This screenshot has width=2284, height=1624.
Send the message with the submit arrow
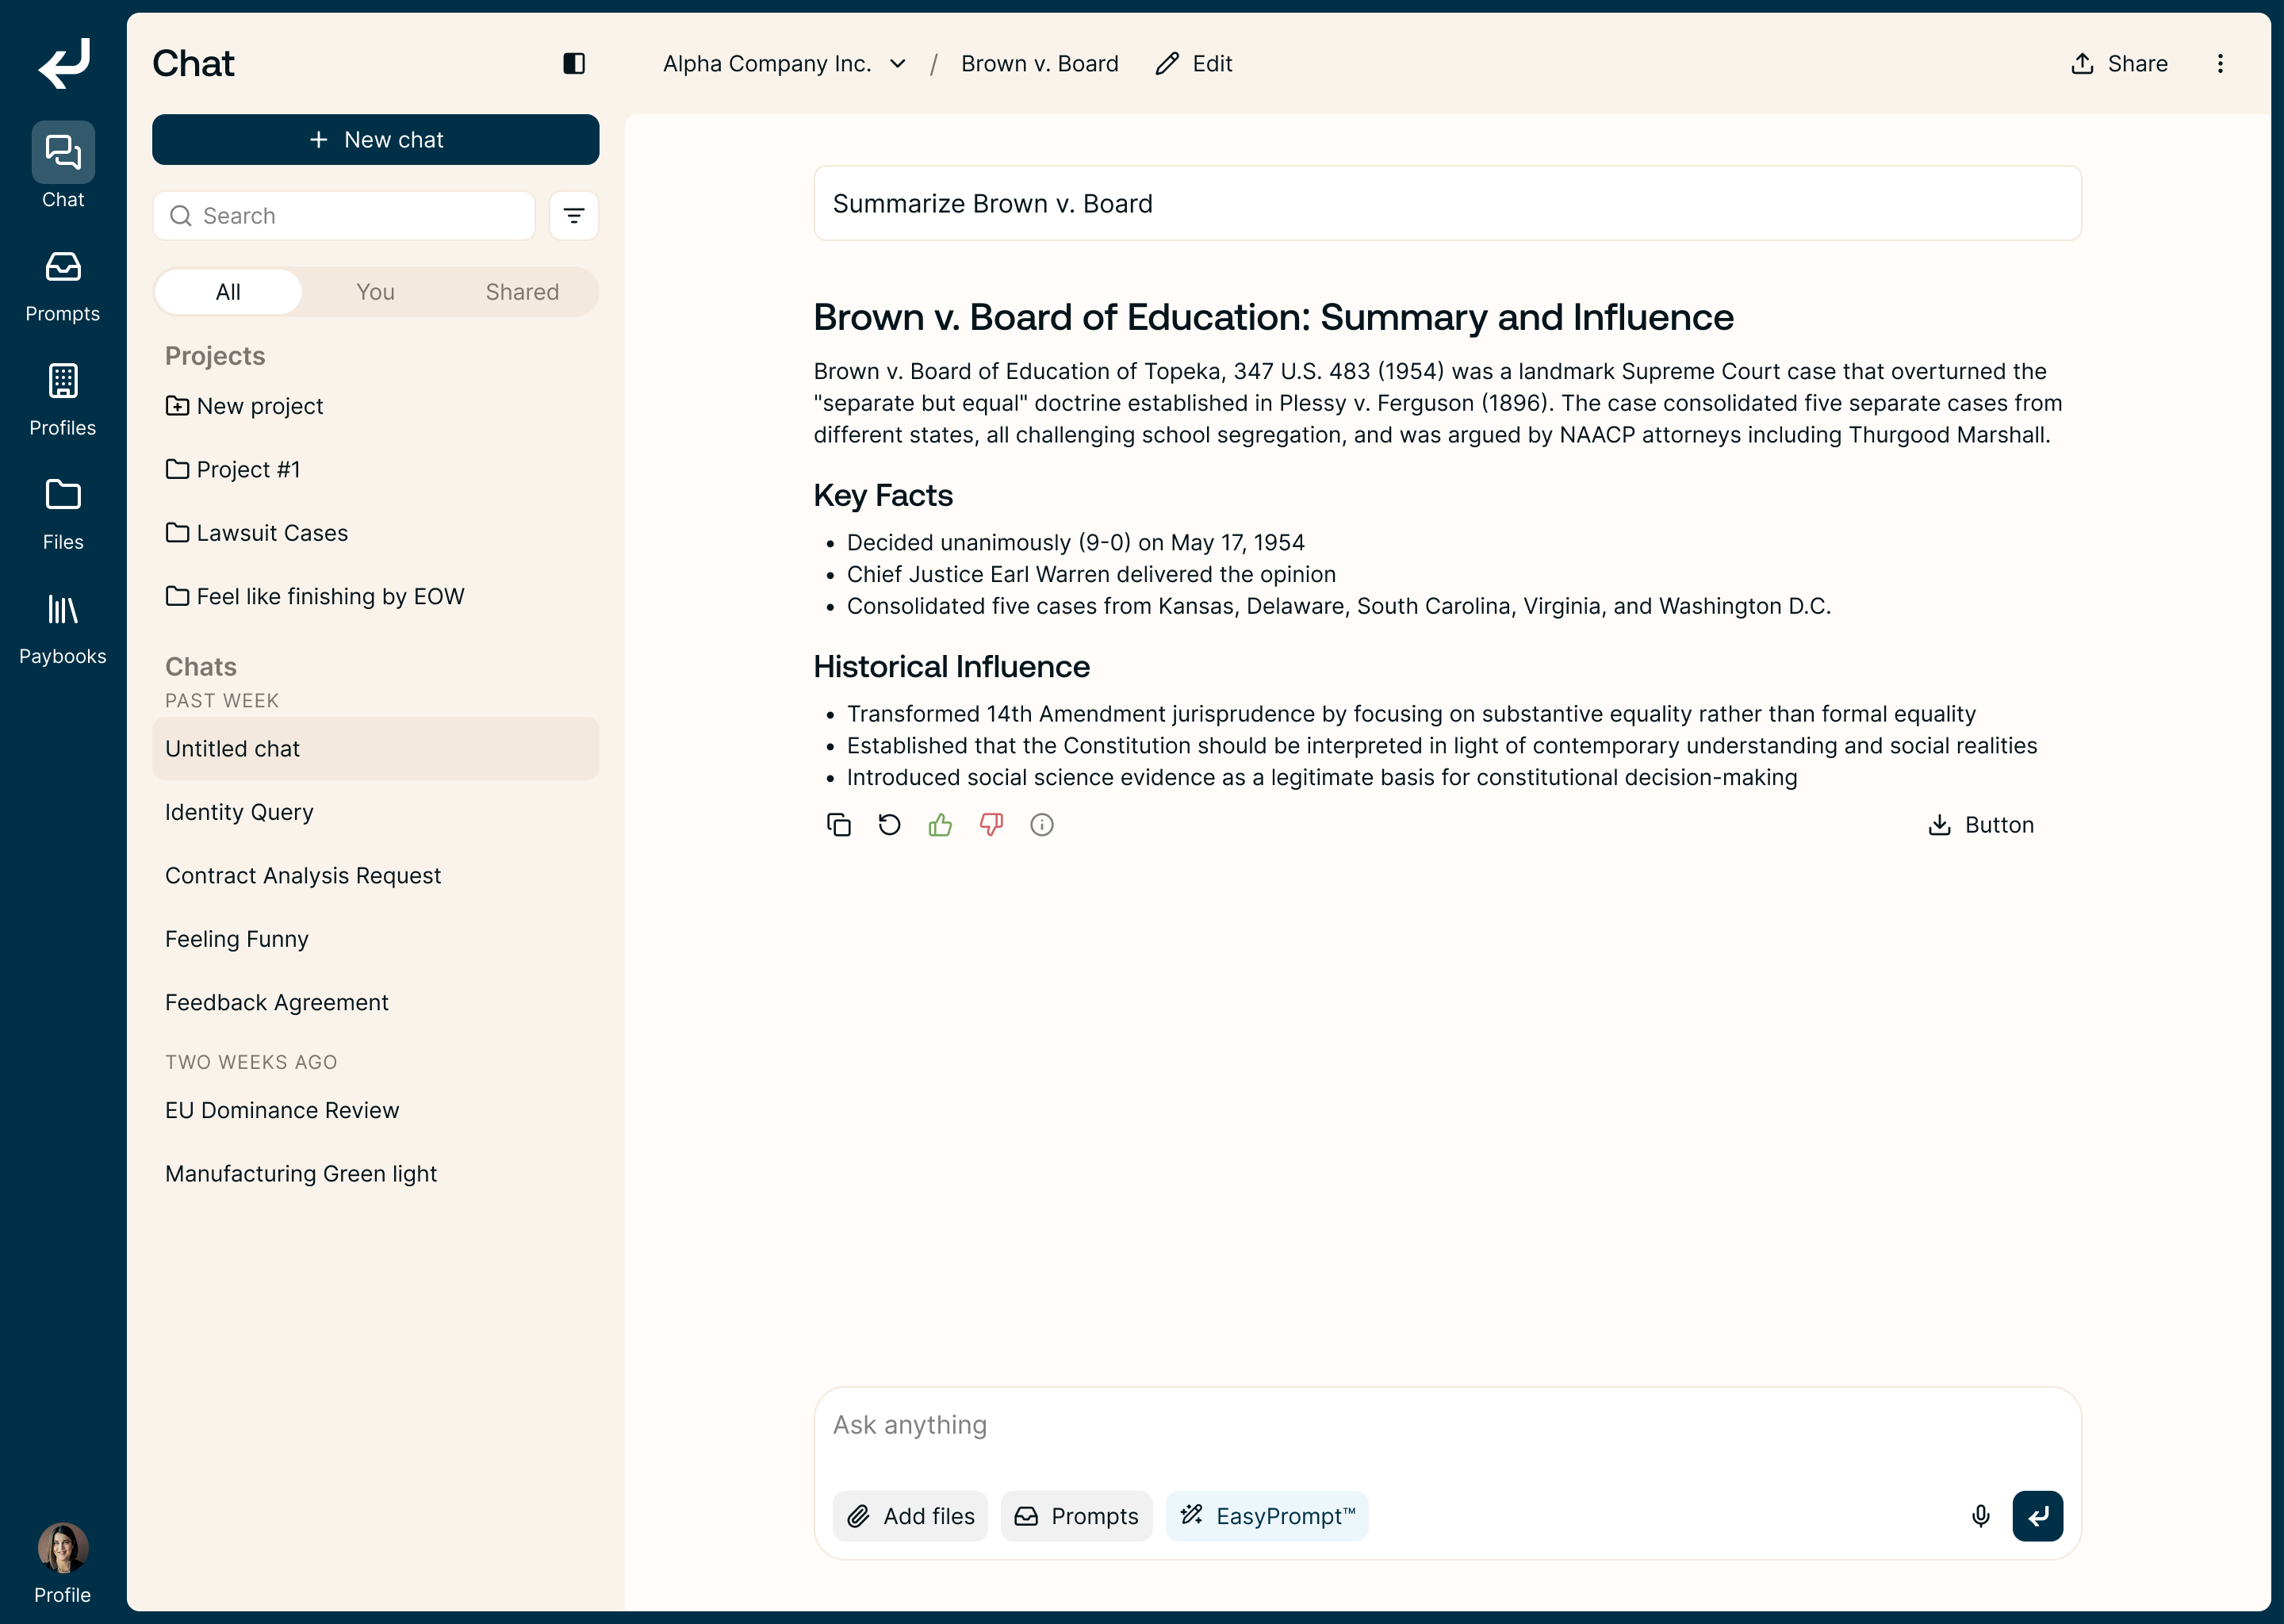[2038, 1516]
